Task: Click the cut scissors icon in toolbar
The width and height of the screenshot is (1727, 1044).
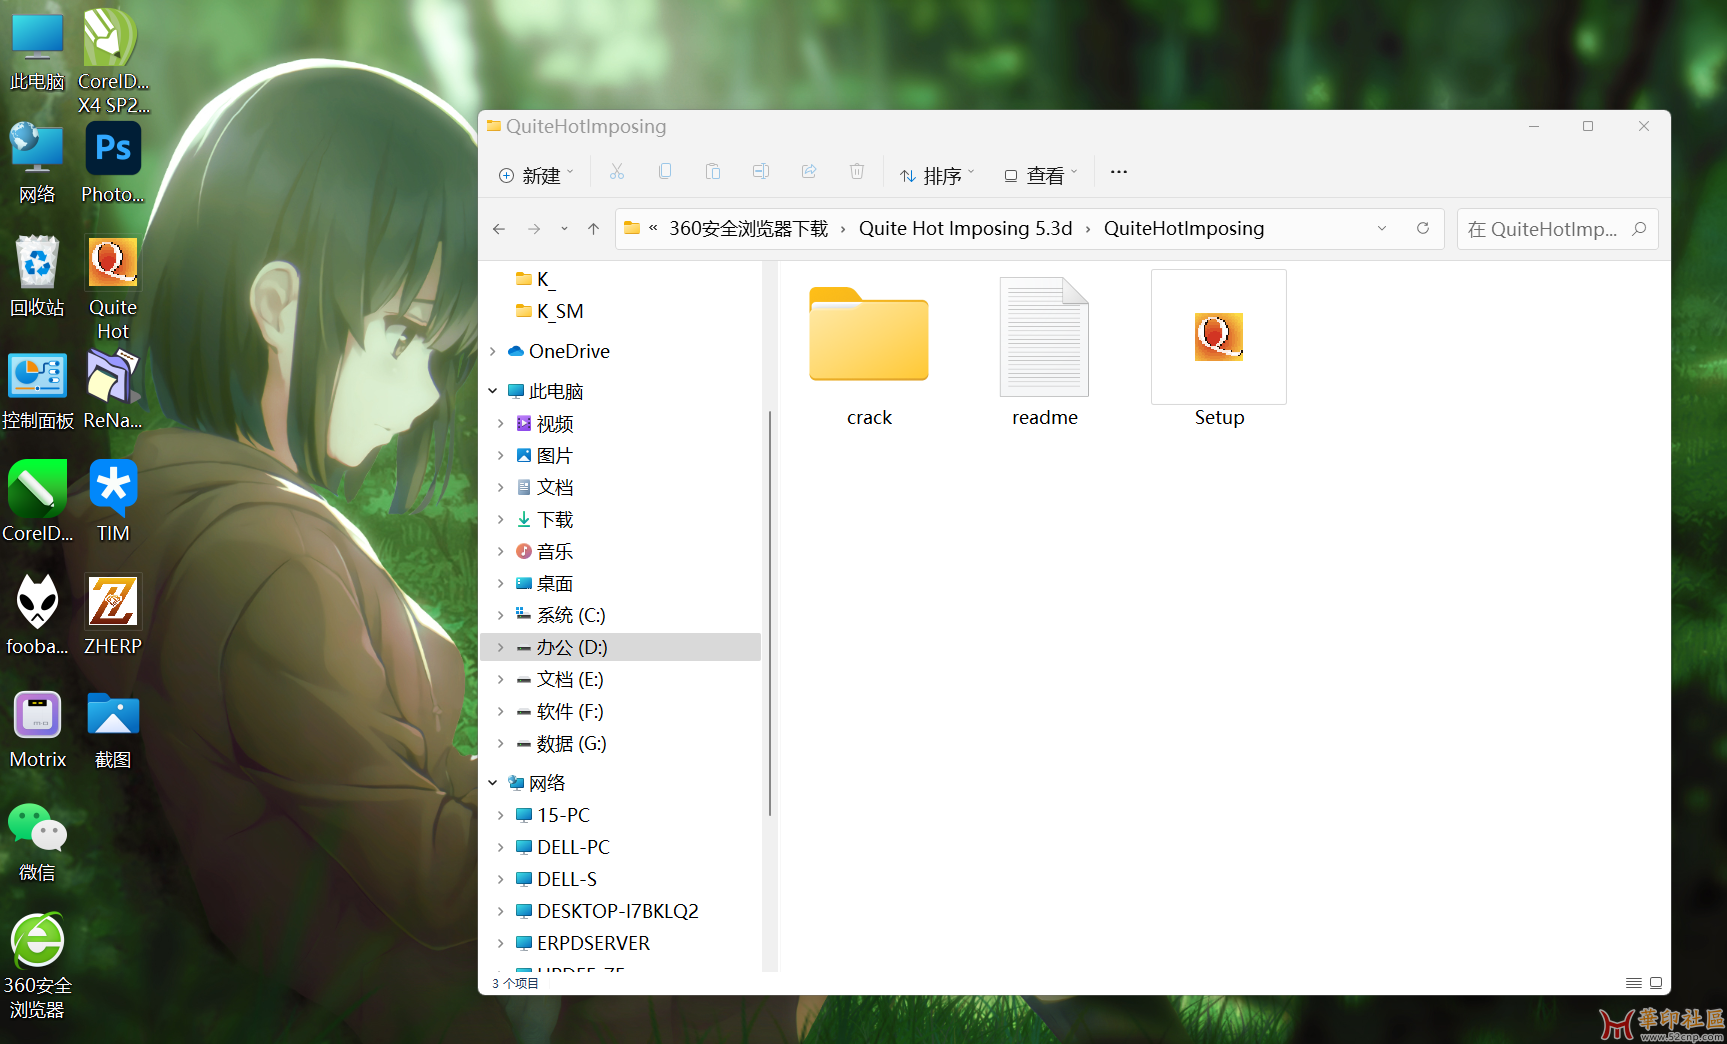Action: pyautogui.click(x=617, y=172)
